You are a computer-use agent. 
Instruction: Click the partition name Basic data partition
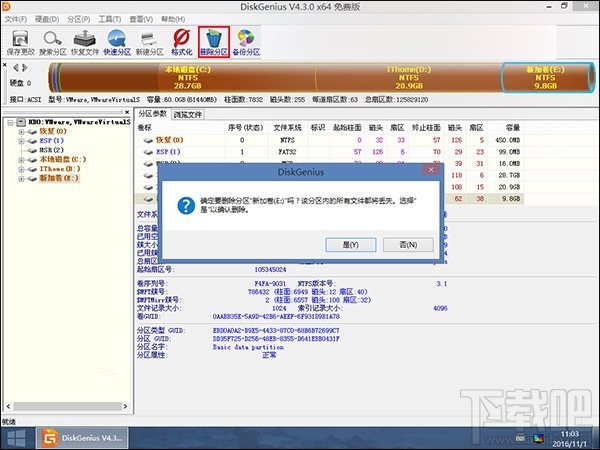248,347
